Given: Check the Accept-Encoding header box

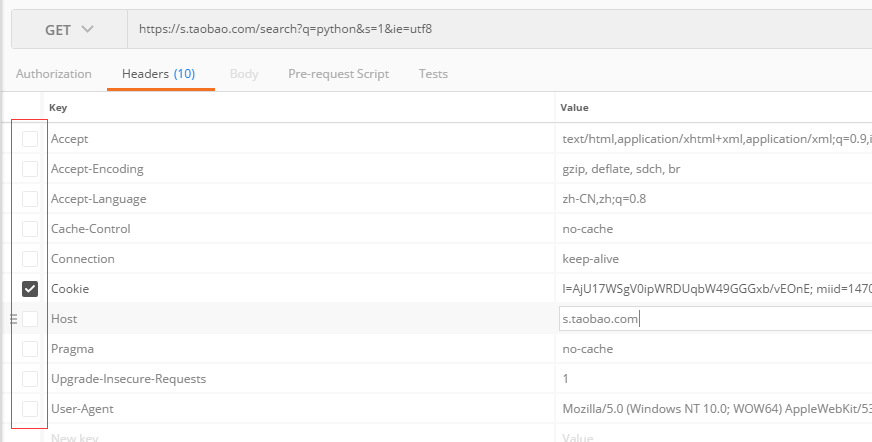Looking at the screenshot, I should [x=30, y=169].
